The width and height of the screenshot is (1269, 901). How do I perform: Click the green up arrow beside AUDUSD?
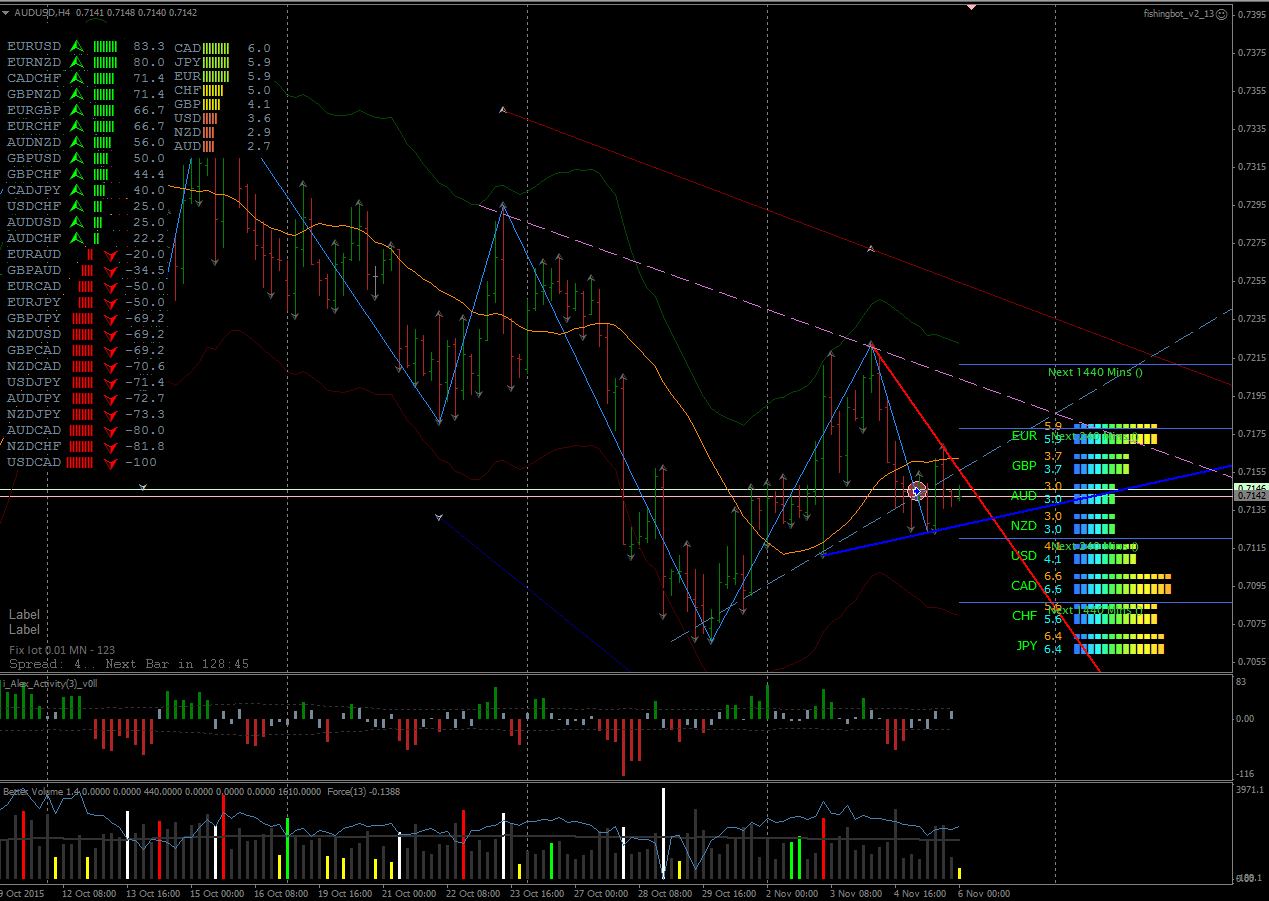pos(75,222)
